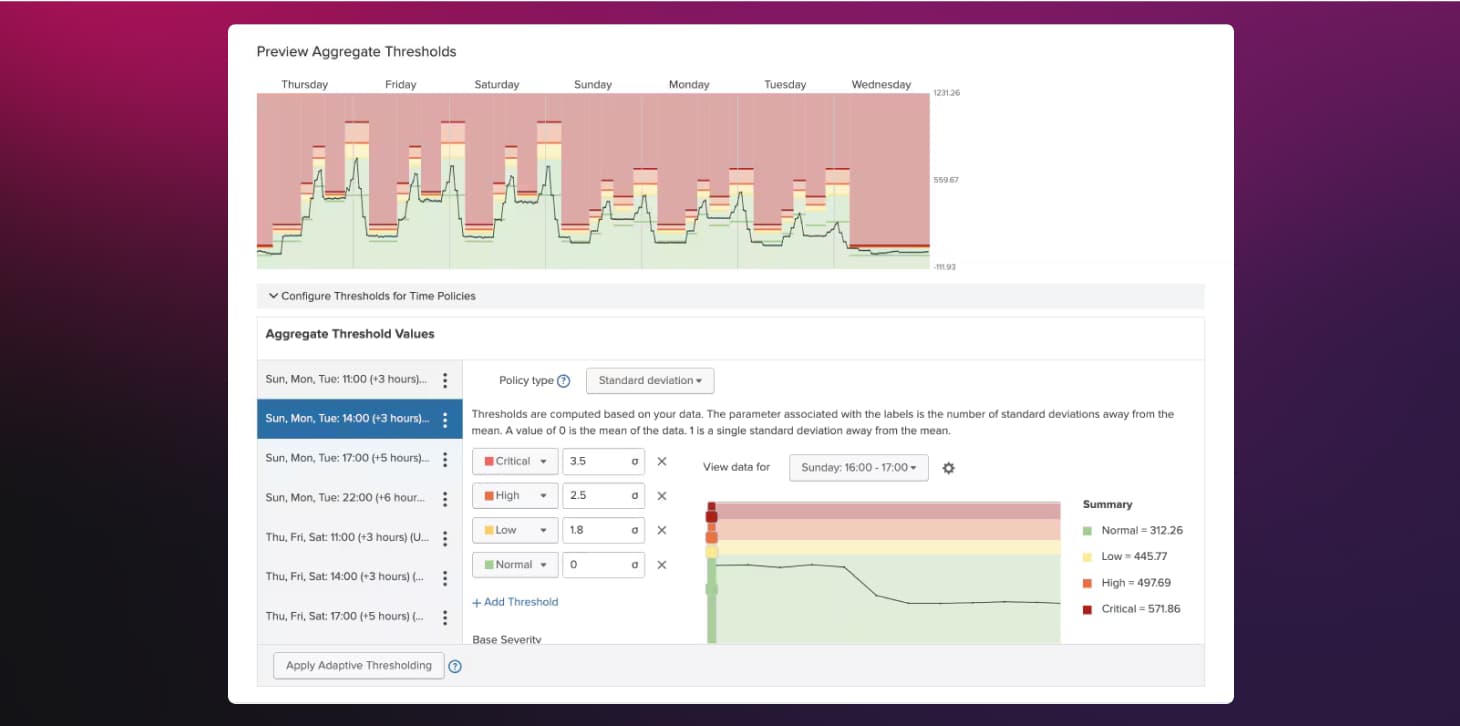Select the Thu, Fri, Sat: 11:00 policy

coord(345,537)
